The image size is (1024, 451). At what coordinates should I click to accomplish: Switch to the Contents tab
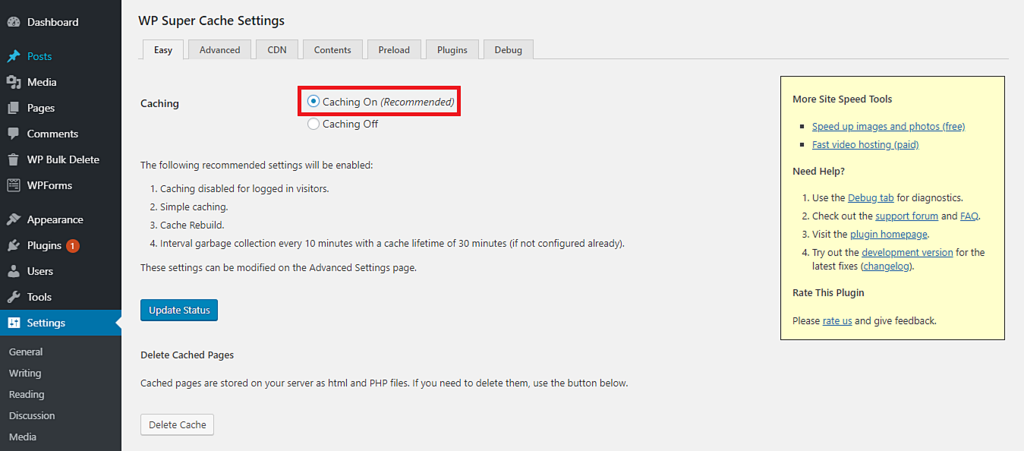click(x=332, y=50)
